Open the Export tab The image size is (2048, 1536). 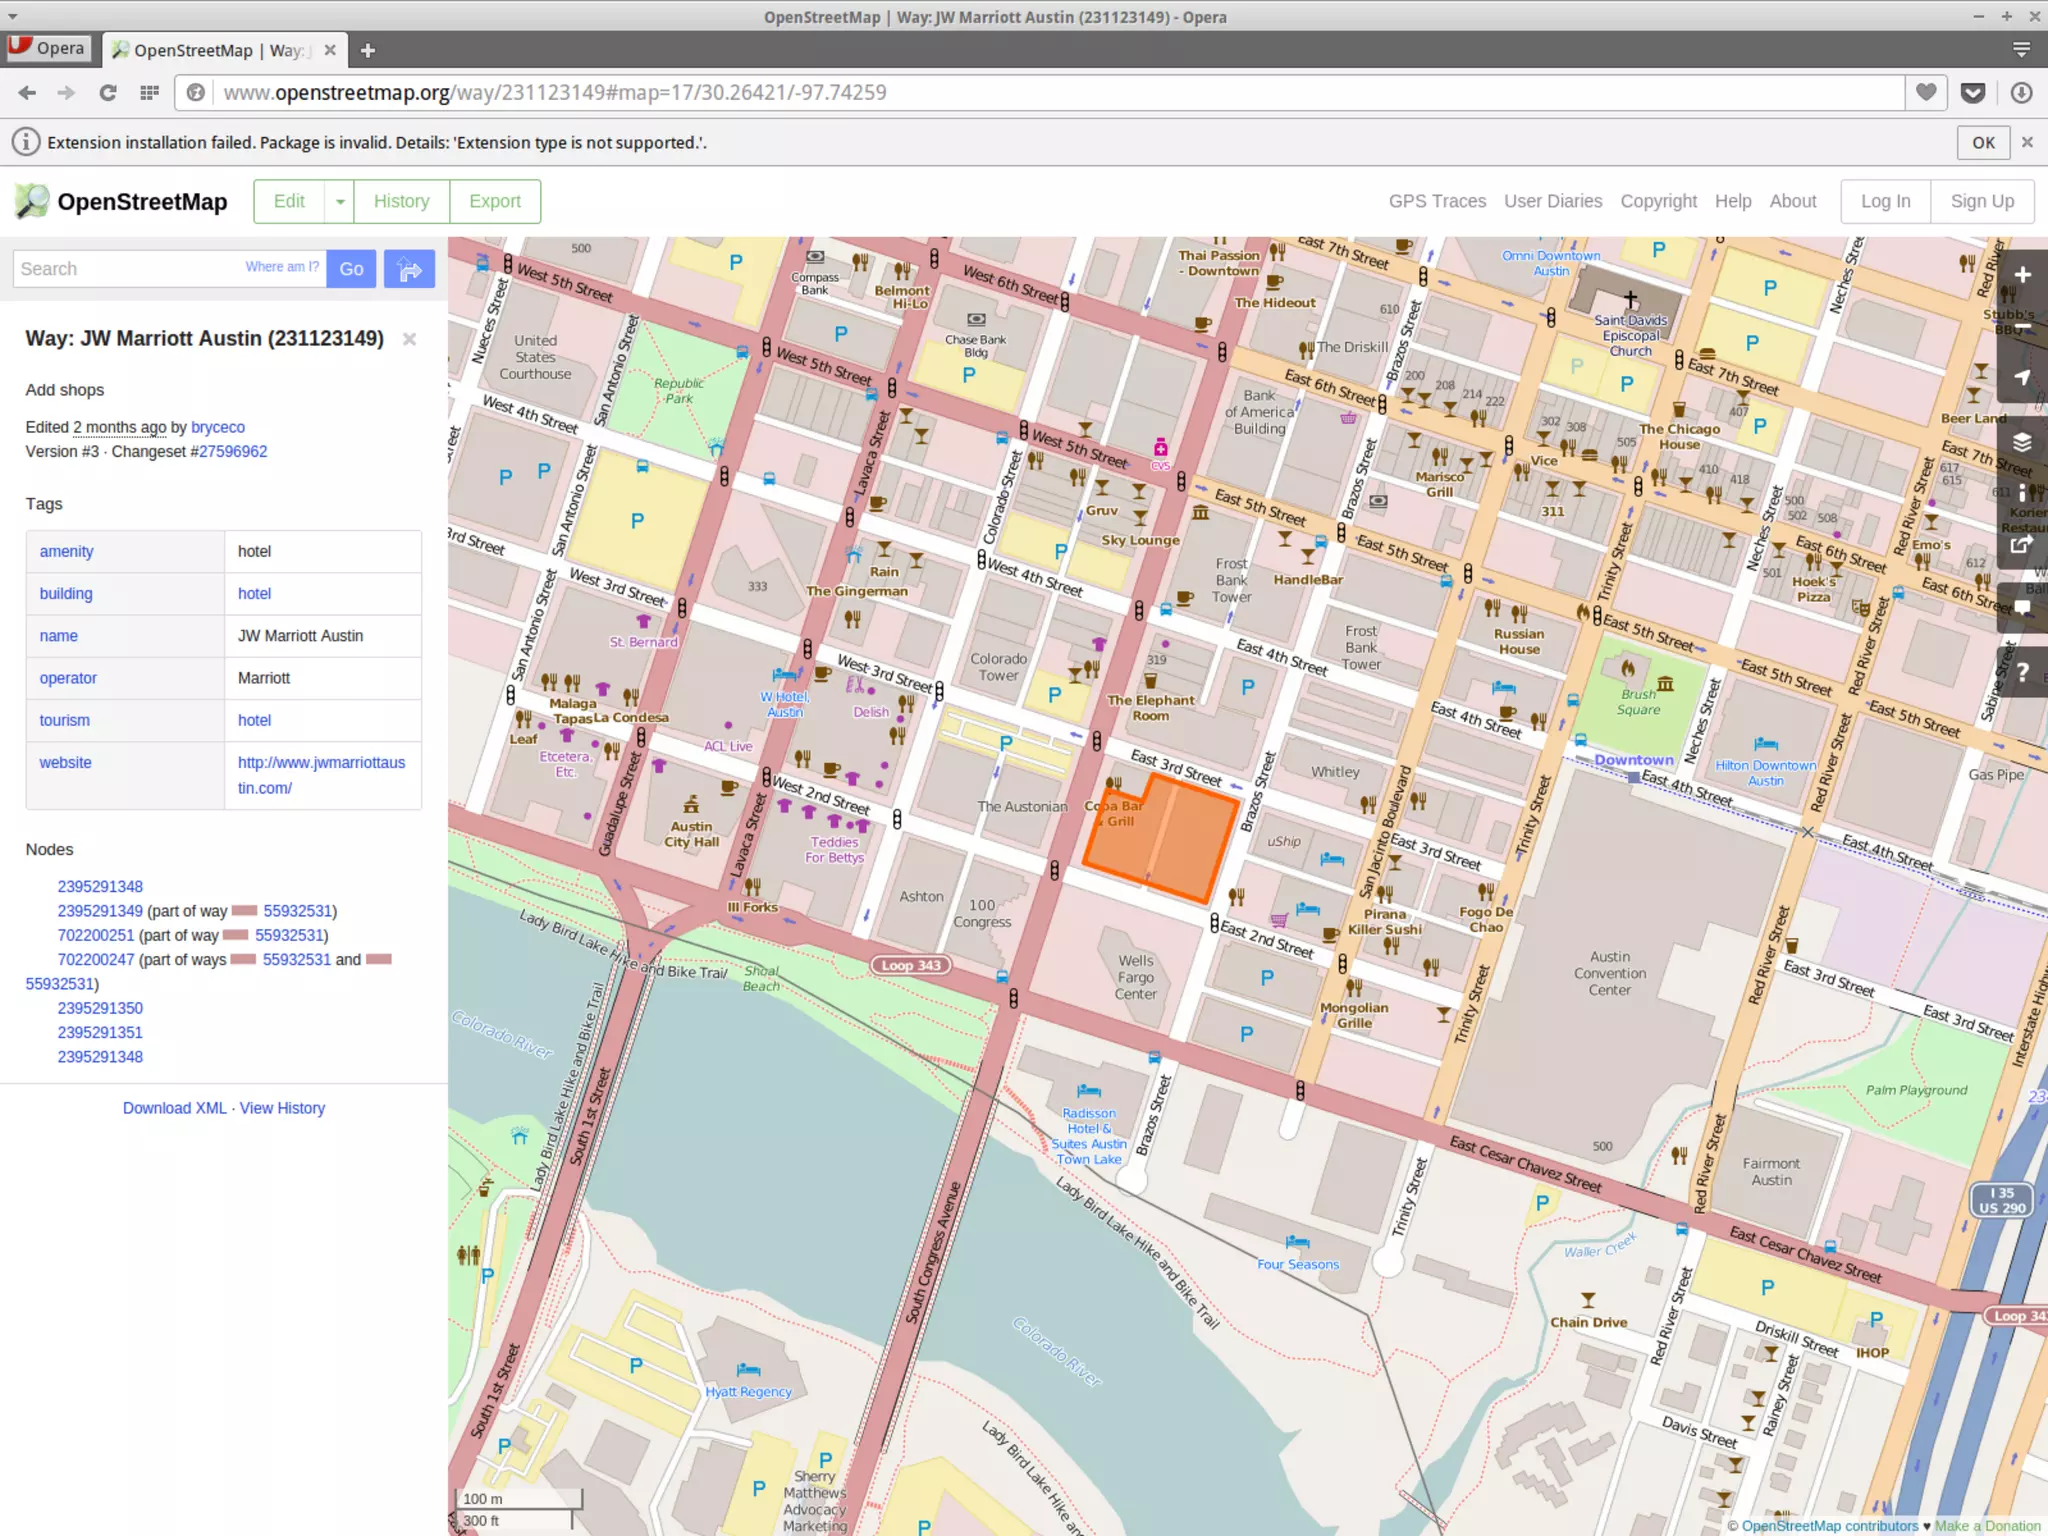[495, 202]
